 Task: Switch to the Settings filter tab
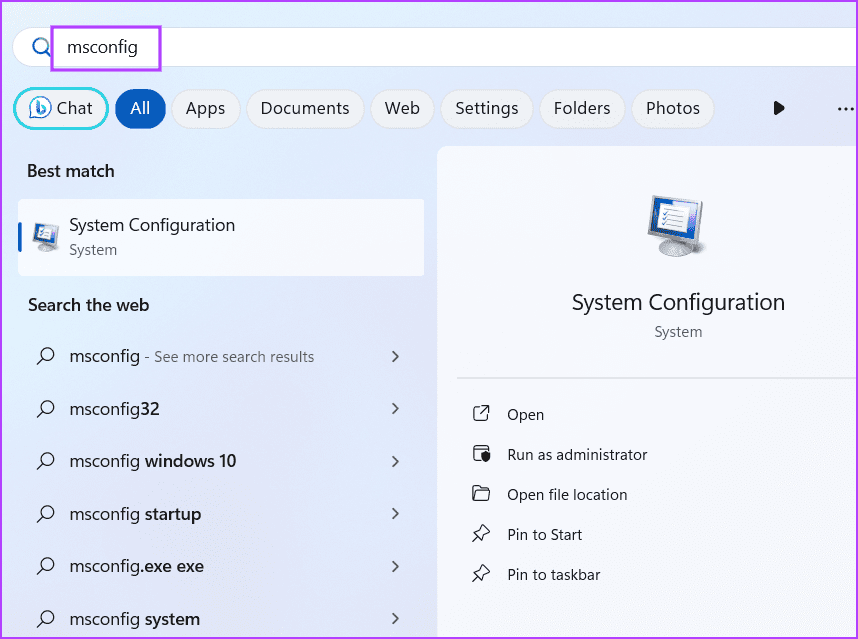coord(486,108)
